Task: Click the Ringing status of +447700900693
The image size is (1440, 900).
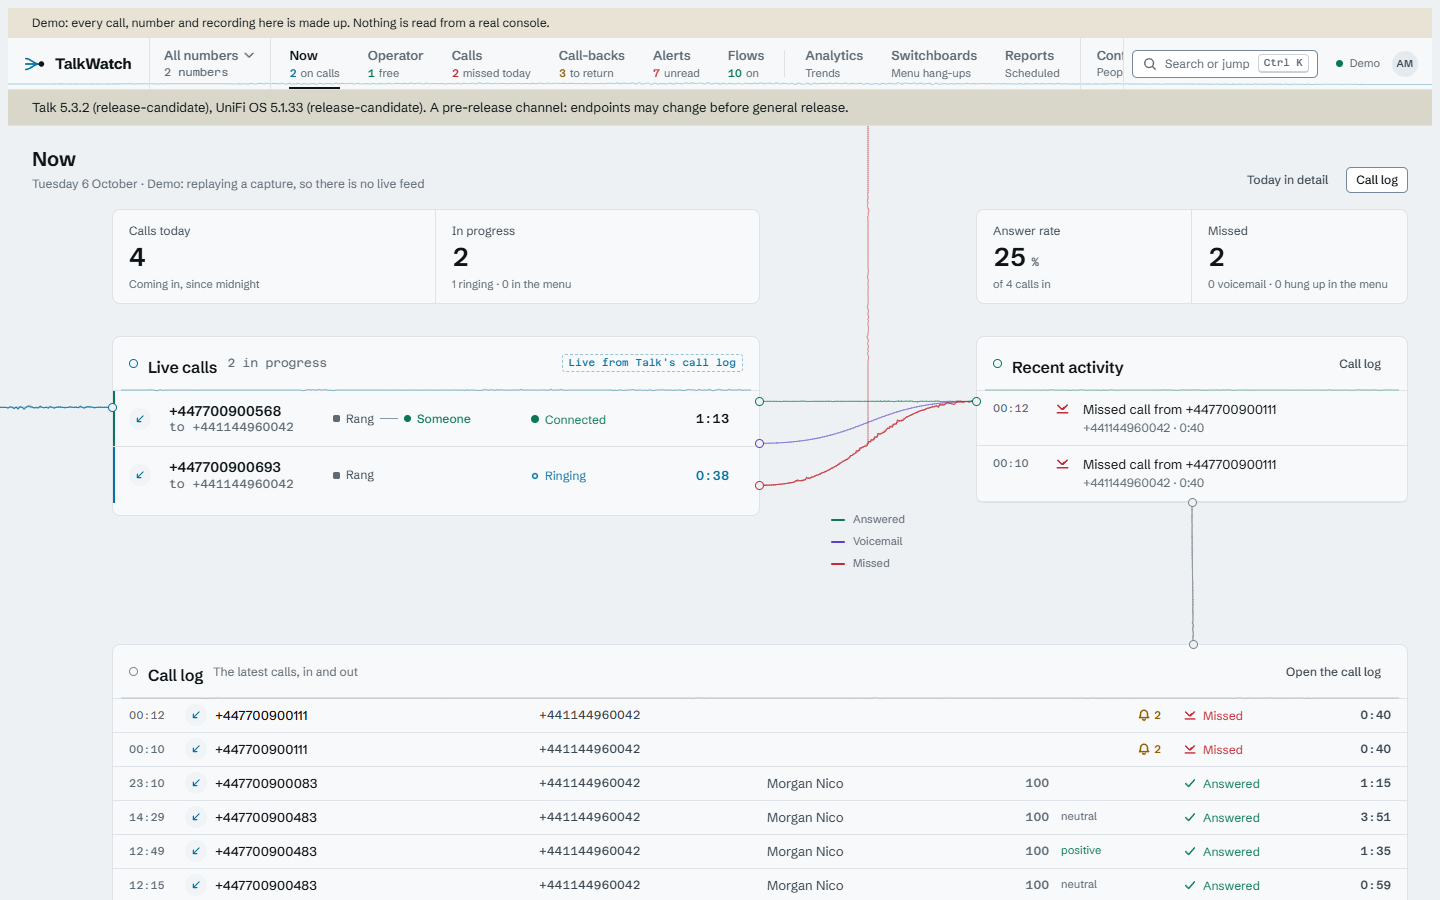Action: [x=559, y=476]
